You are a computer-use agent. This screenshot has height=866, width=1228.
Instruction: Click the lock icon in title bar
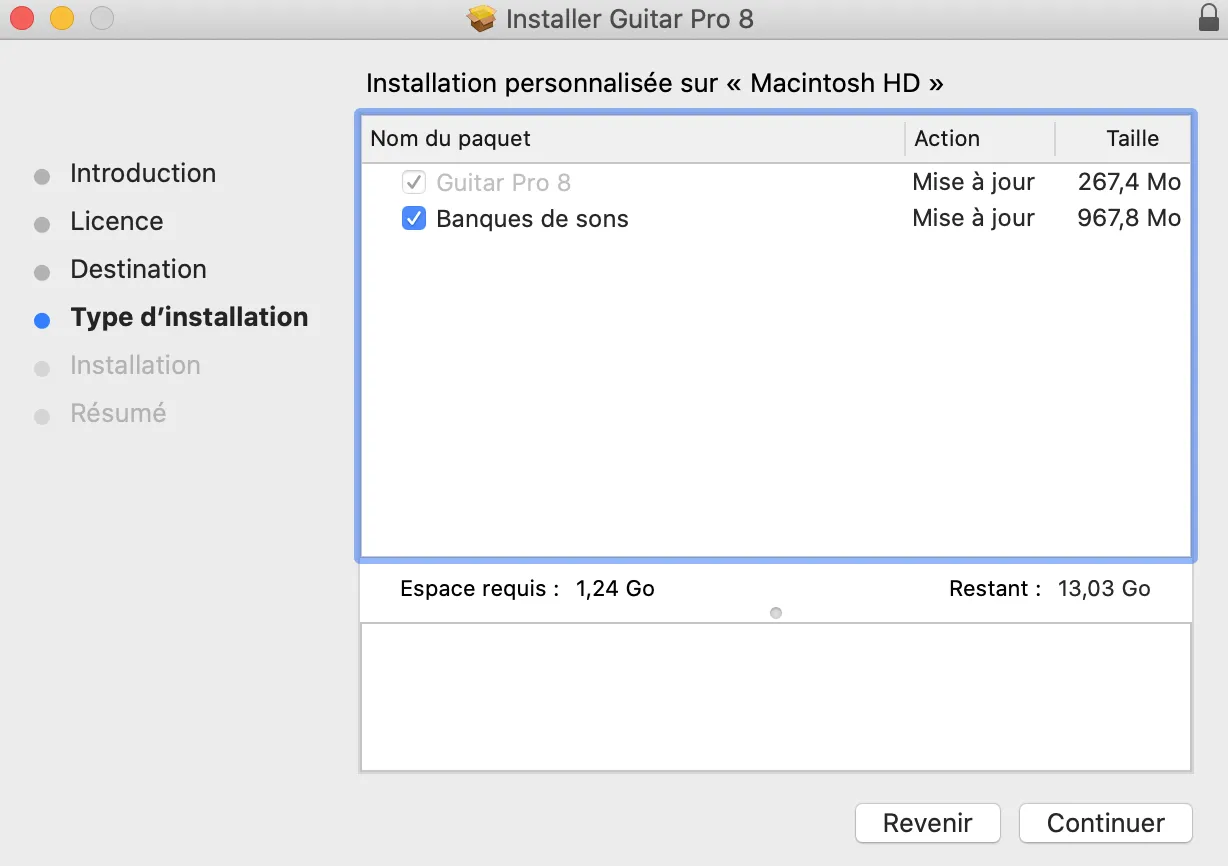coord(1208,18)
